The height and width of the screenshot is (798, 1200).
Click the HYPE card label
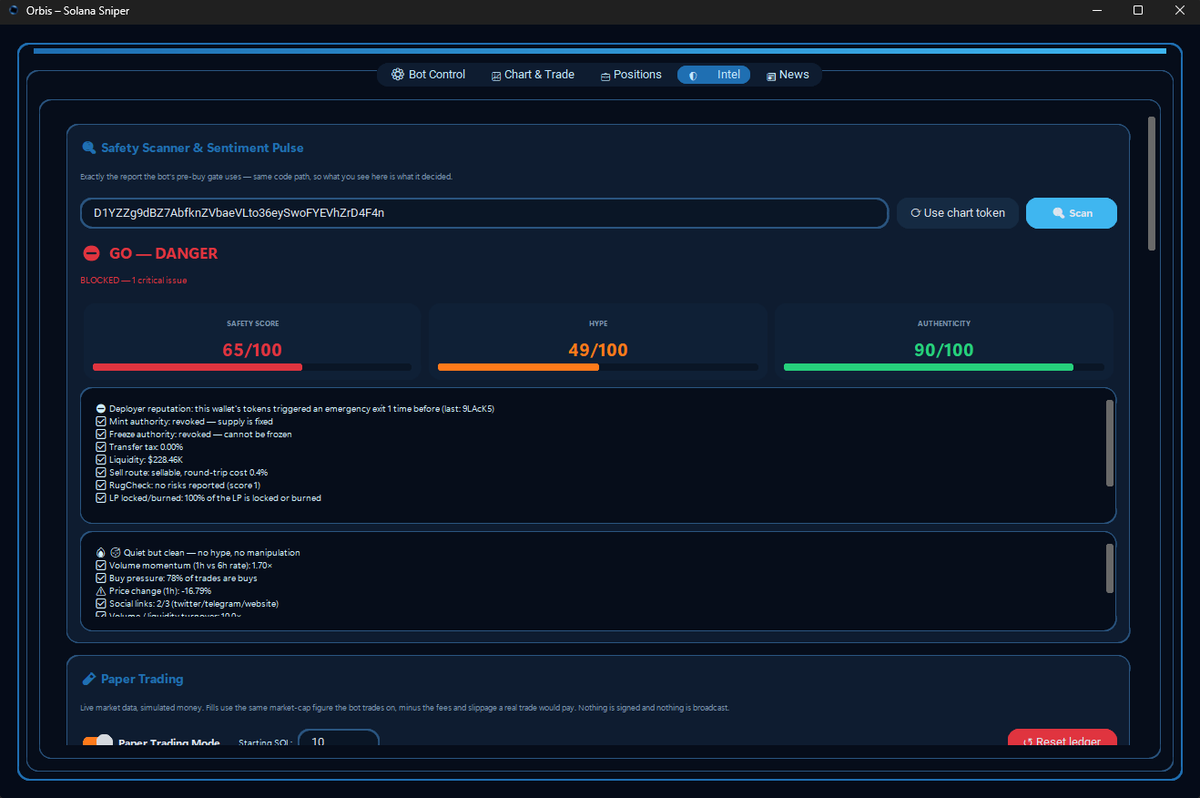pyautogui.click(x=598, y=324)
